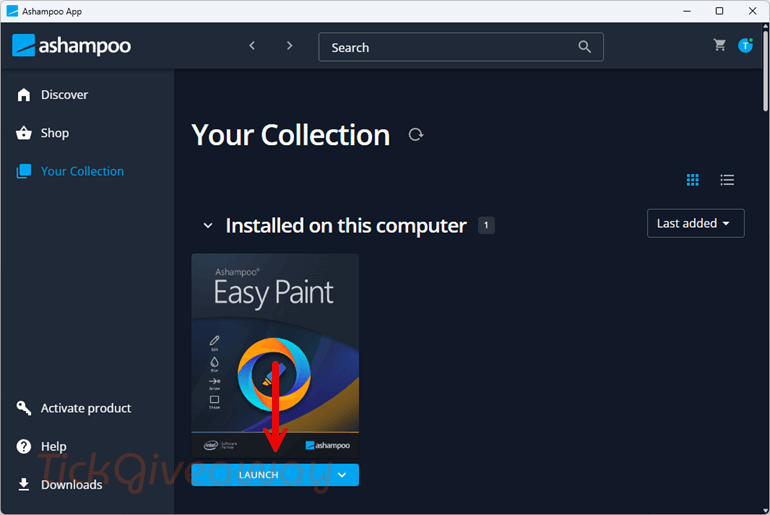770x515 pixels.
Task: Open the user account avatar
Action: (745, 45)
